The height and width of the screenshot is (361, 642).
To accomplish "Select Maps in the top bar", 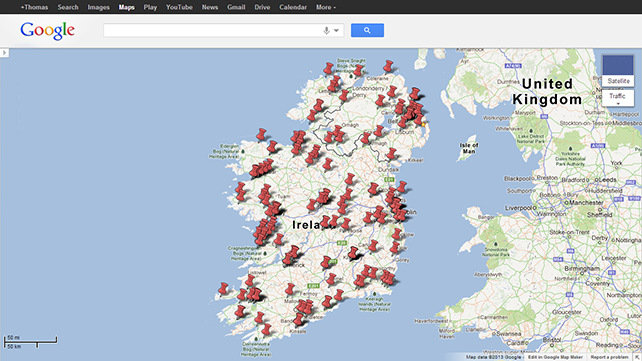I will tap(127, 7).
